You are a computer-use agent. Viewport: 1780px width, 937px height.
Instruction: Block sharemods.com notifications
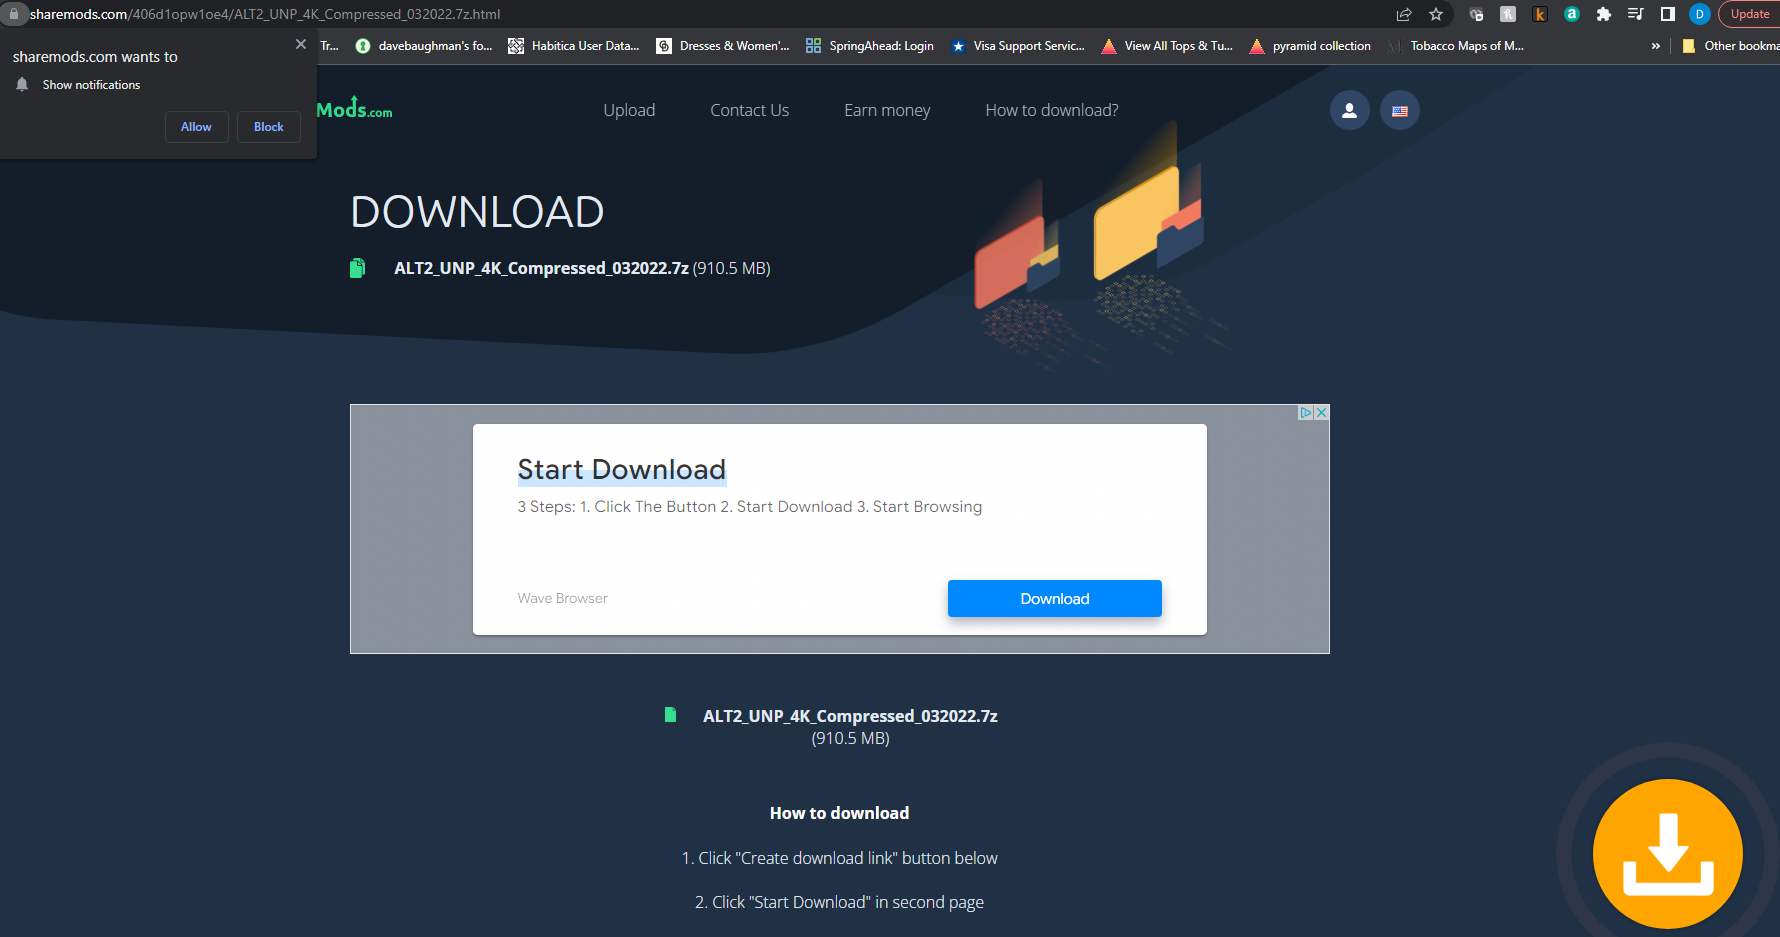(x=268, y=127)
